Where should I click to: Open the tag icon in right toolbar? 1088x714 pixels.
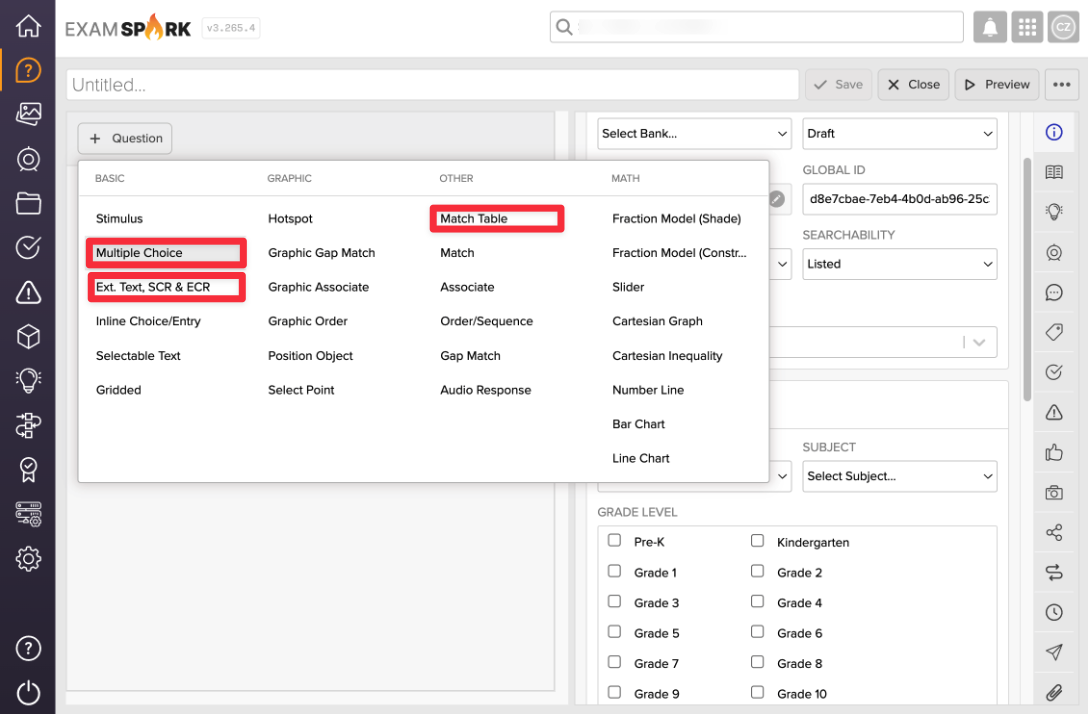[x=1054, y=332]
